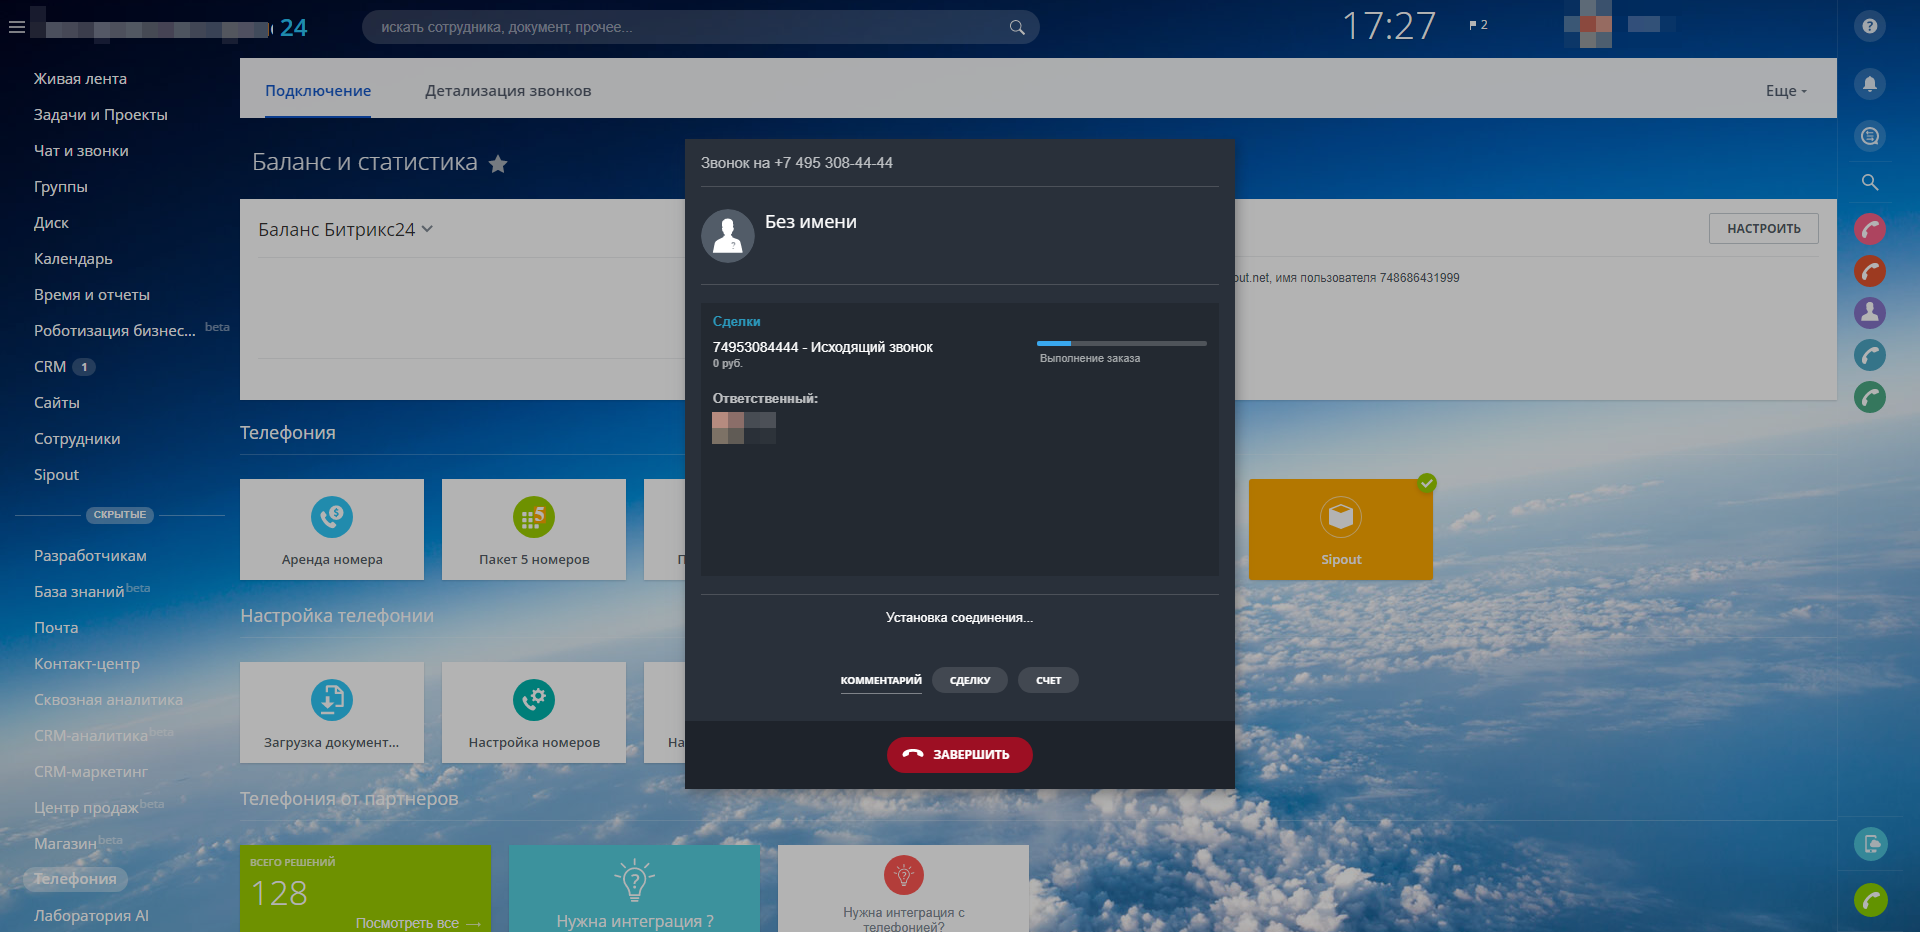Switch to the Детализация звонков tab

(x=508, y=91)
